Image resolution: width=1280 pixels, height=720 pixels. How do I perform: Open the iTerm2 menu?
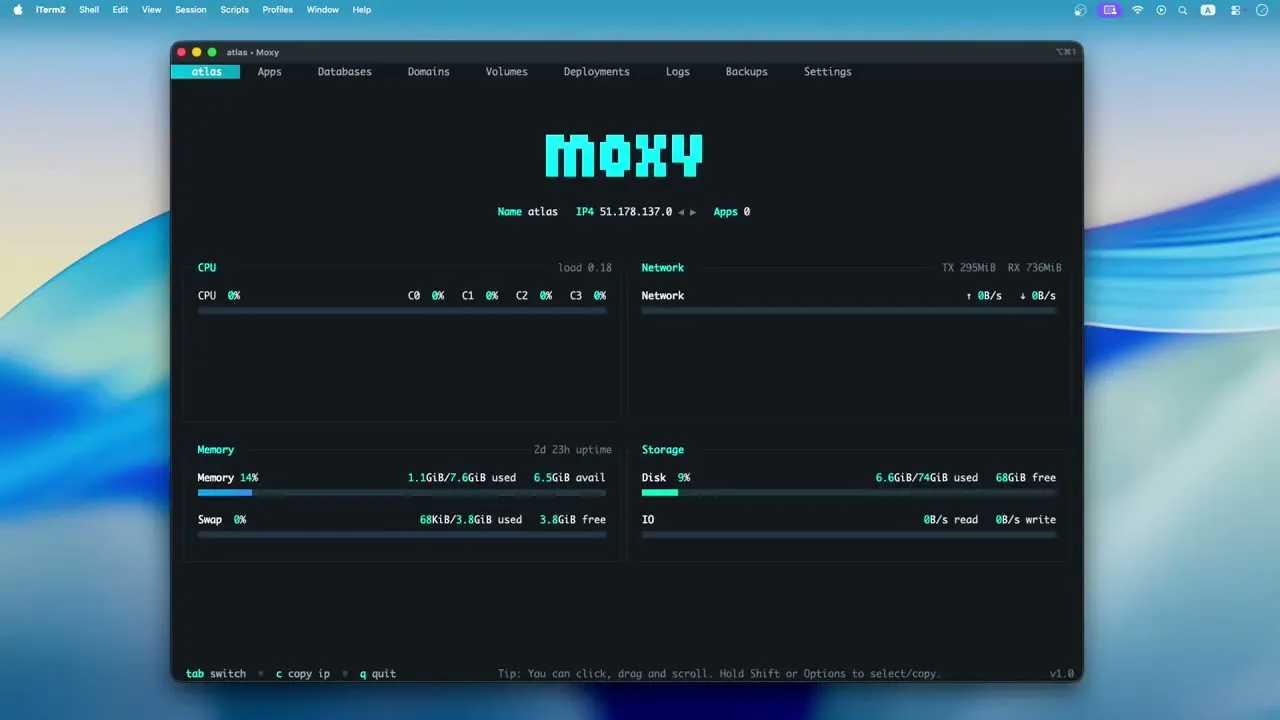click(50, 10)
